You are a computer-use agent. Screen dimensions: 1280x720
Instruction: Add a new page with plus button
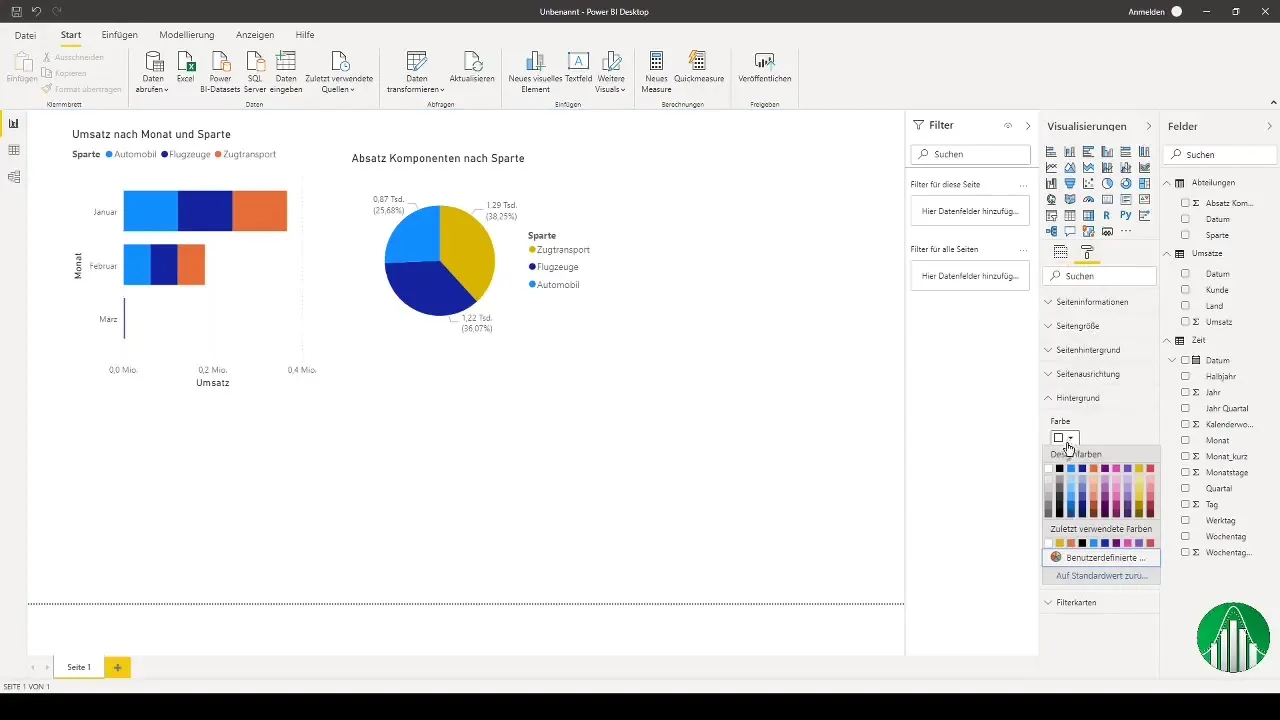[x=117, y=667]
